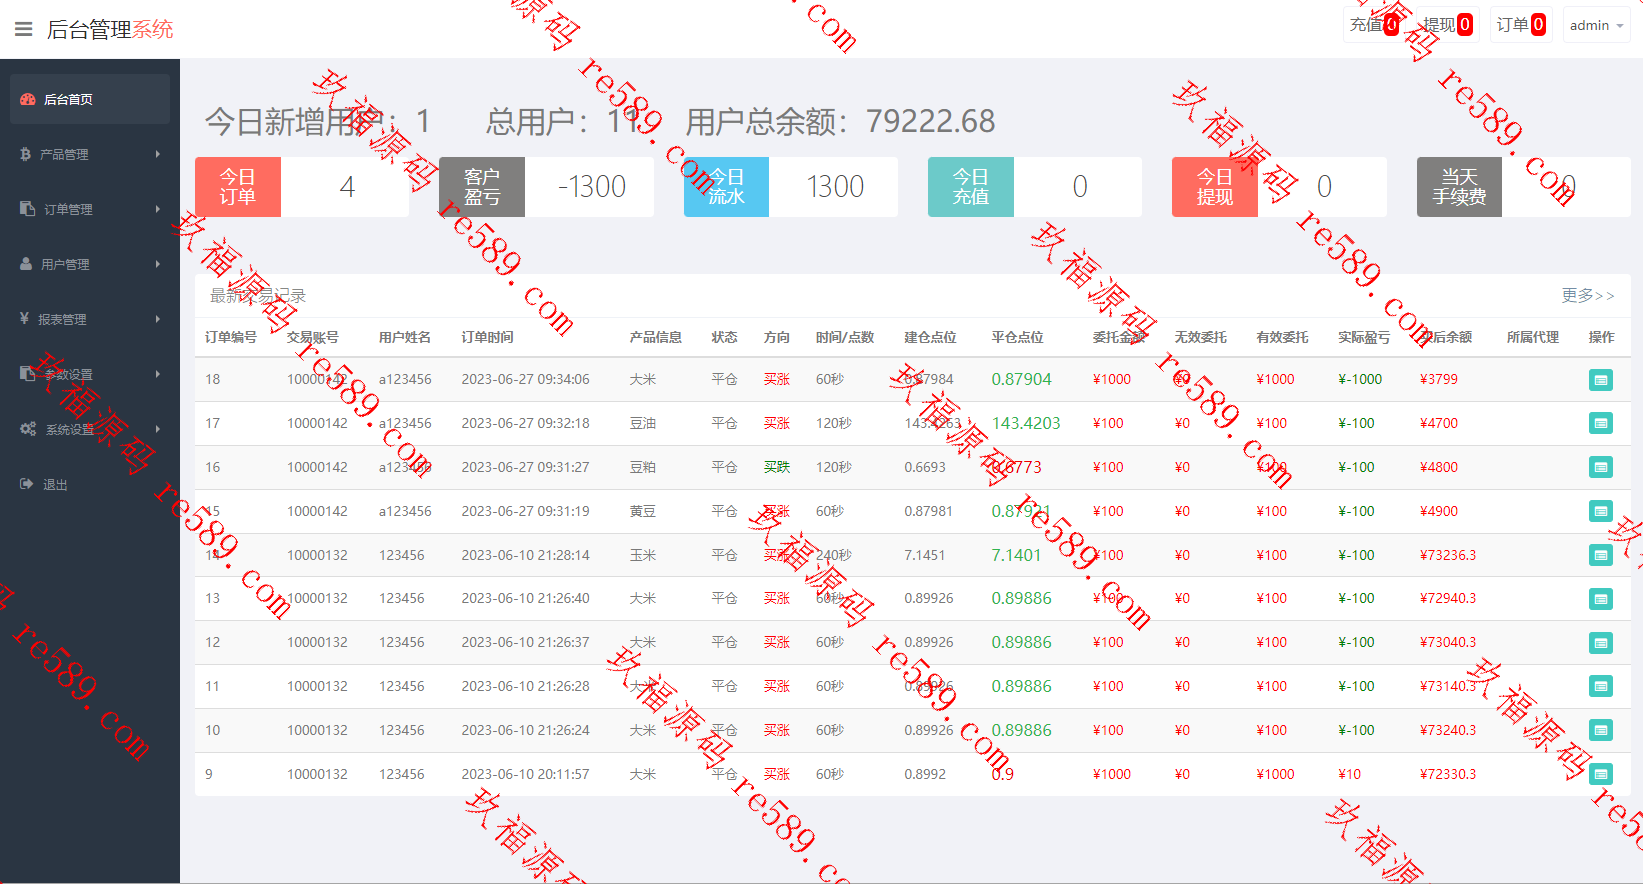The image size is (1643, 884).
Task: Open the 更多>> link for transactions
Action: point(1588,296)
